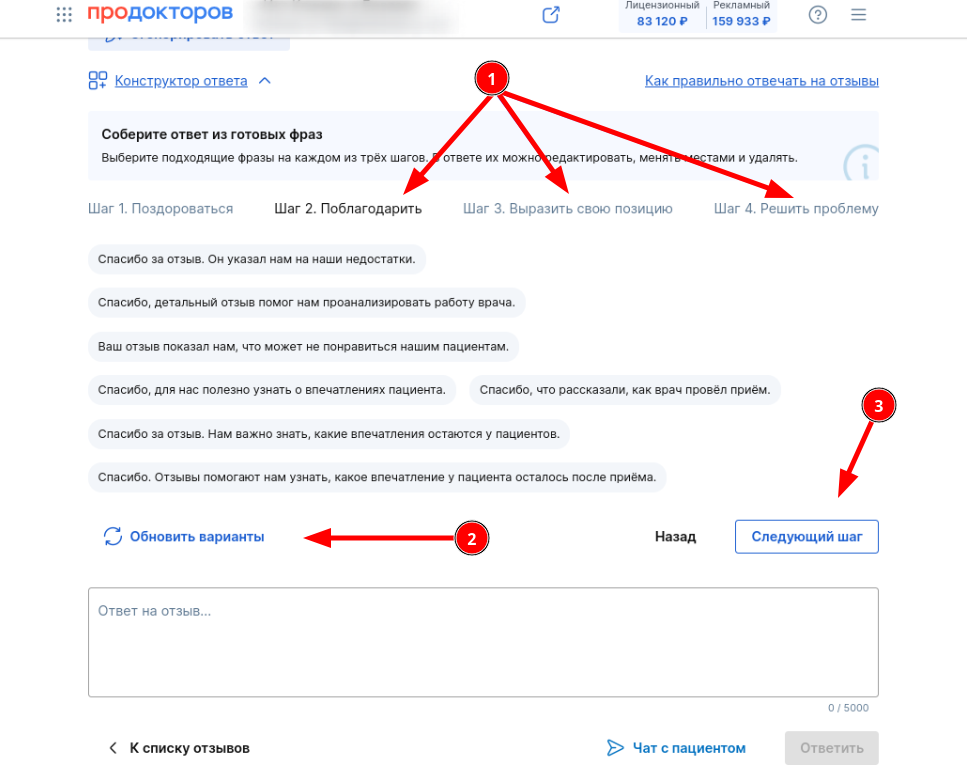
Task: Select phrase Спасибо, что рассказали, как врач провёл приём
Action: click(x=625, y=390)
